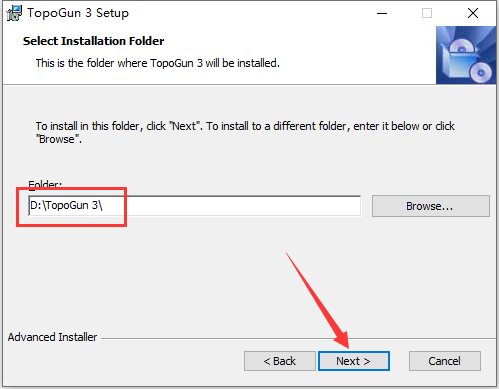Click the Select Installation Folder heading
The width and height of the screenshot is (499, 389).
click(93, 41)
